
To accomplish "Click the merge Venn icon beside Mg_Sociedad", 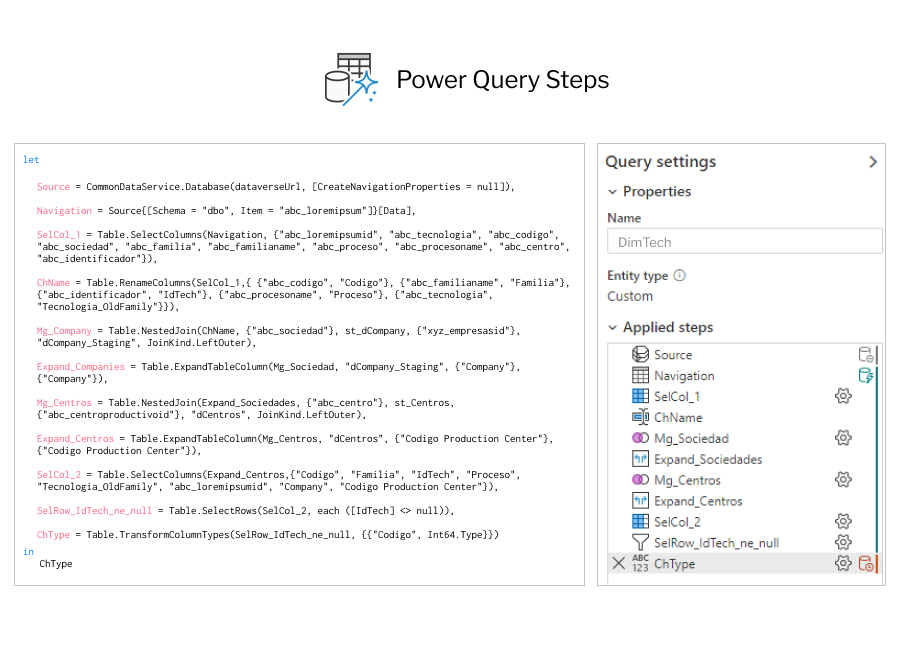I will [x=640, y=438].
